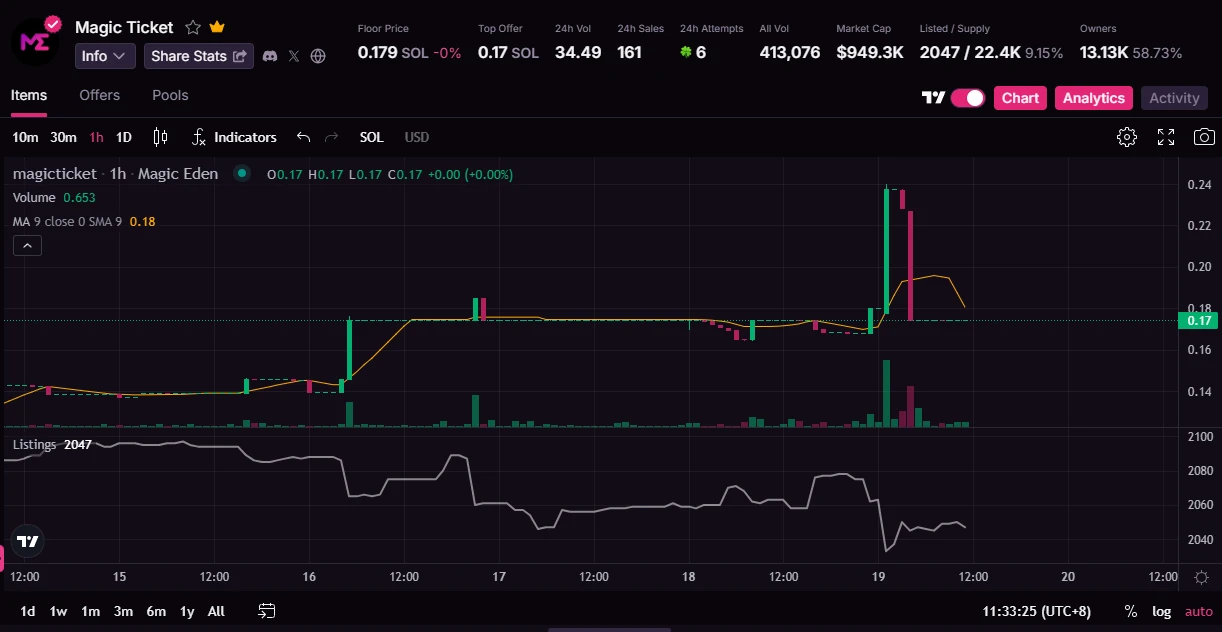Toggle percent scale on the chart

1131,611
